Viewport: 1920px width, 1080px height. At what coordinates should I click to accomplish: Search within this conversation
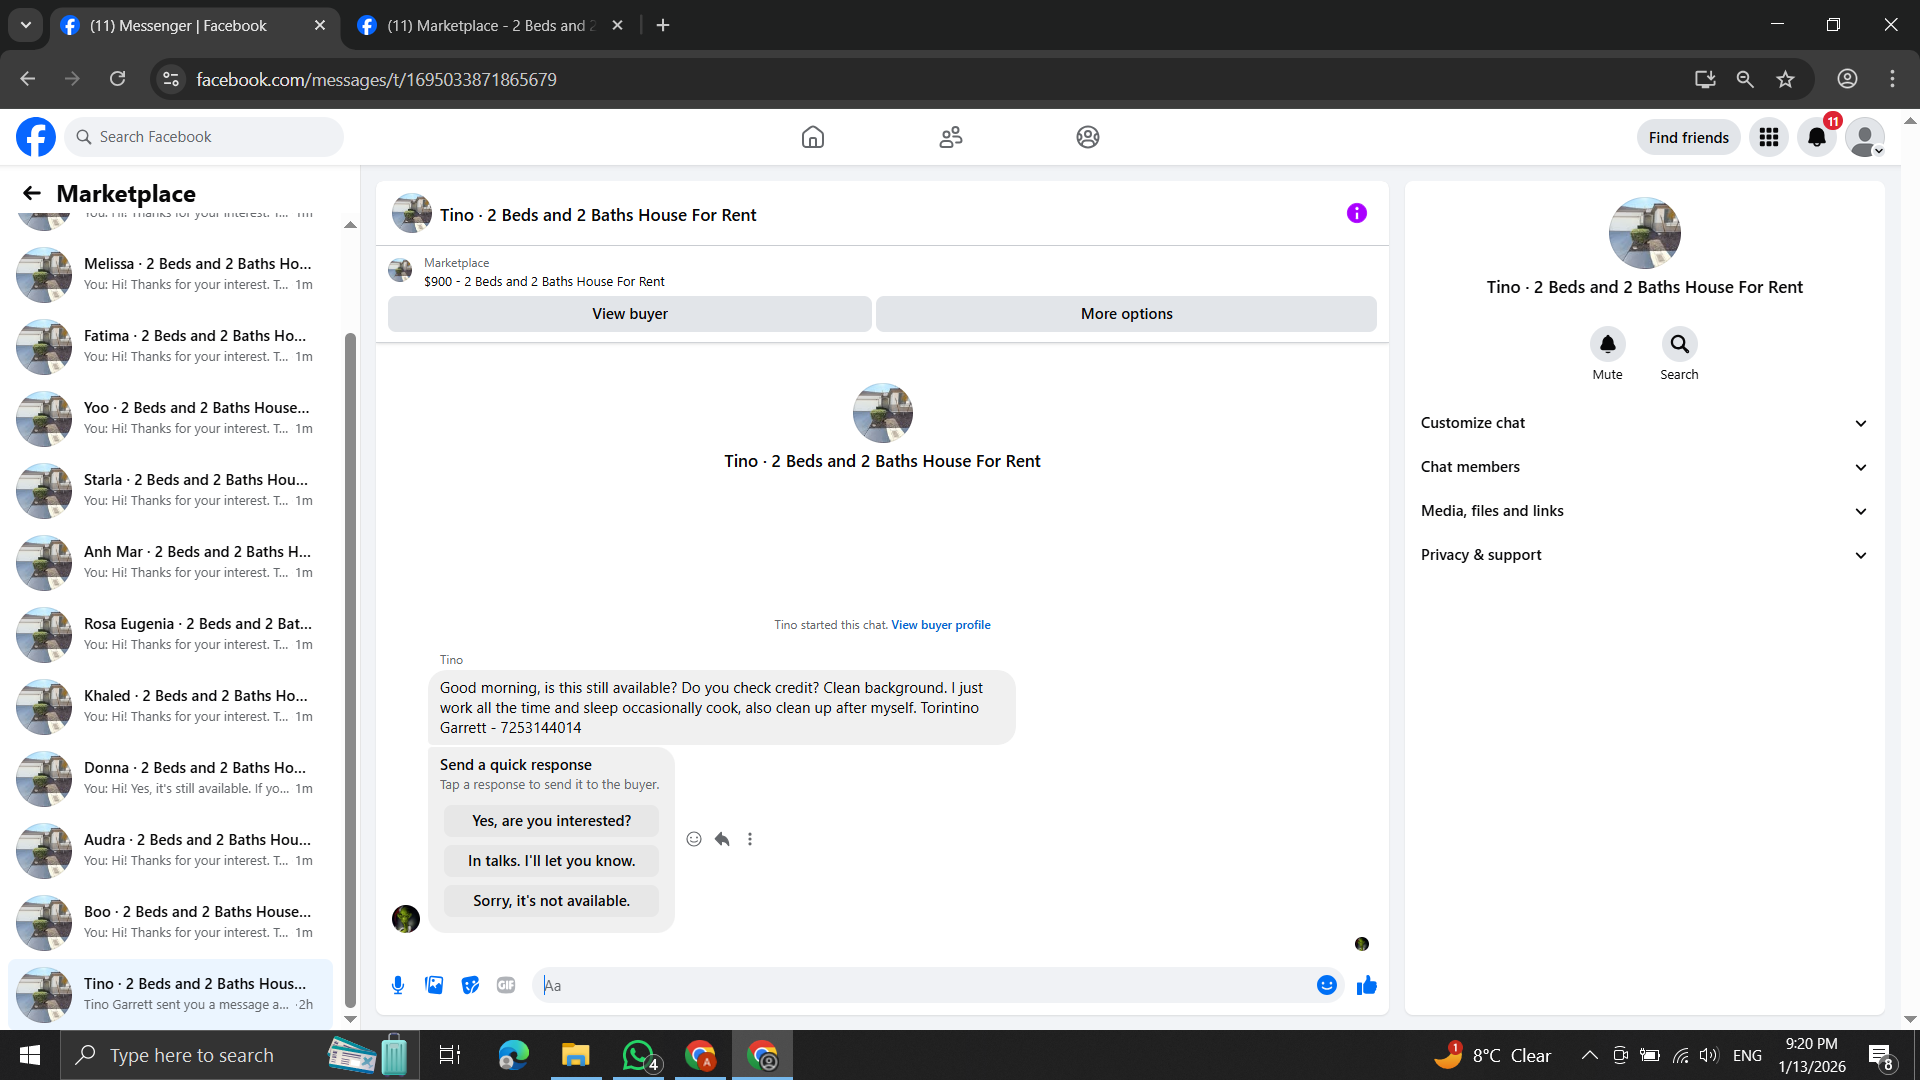1679,344
